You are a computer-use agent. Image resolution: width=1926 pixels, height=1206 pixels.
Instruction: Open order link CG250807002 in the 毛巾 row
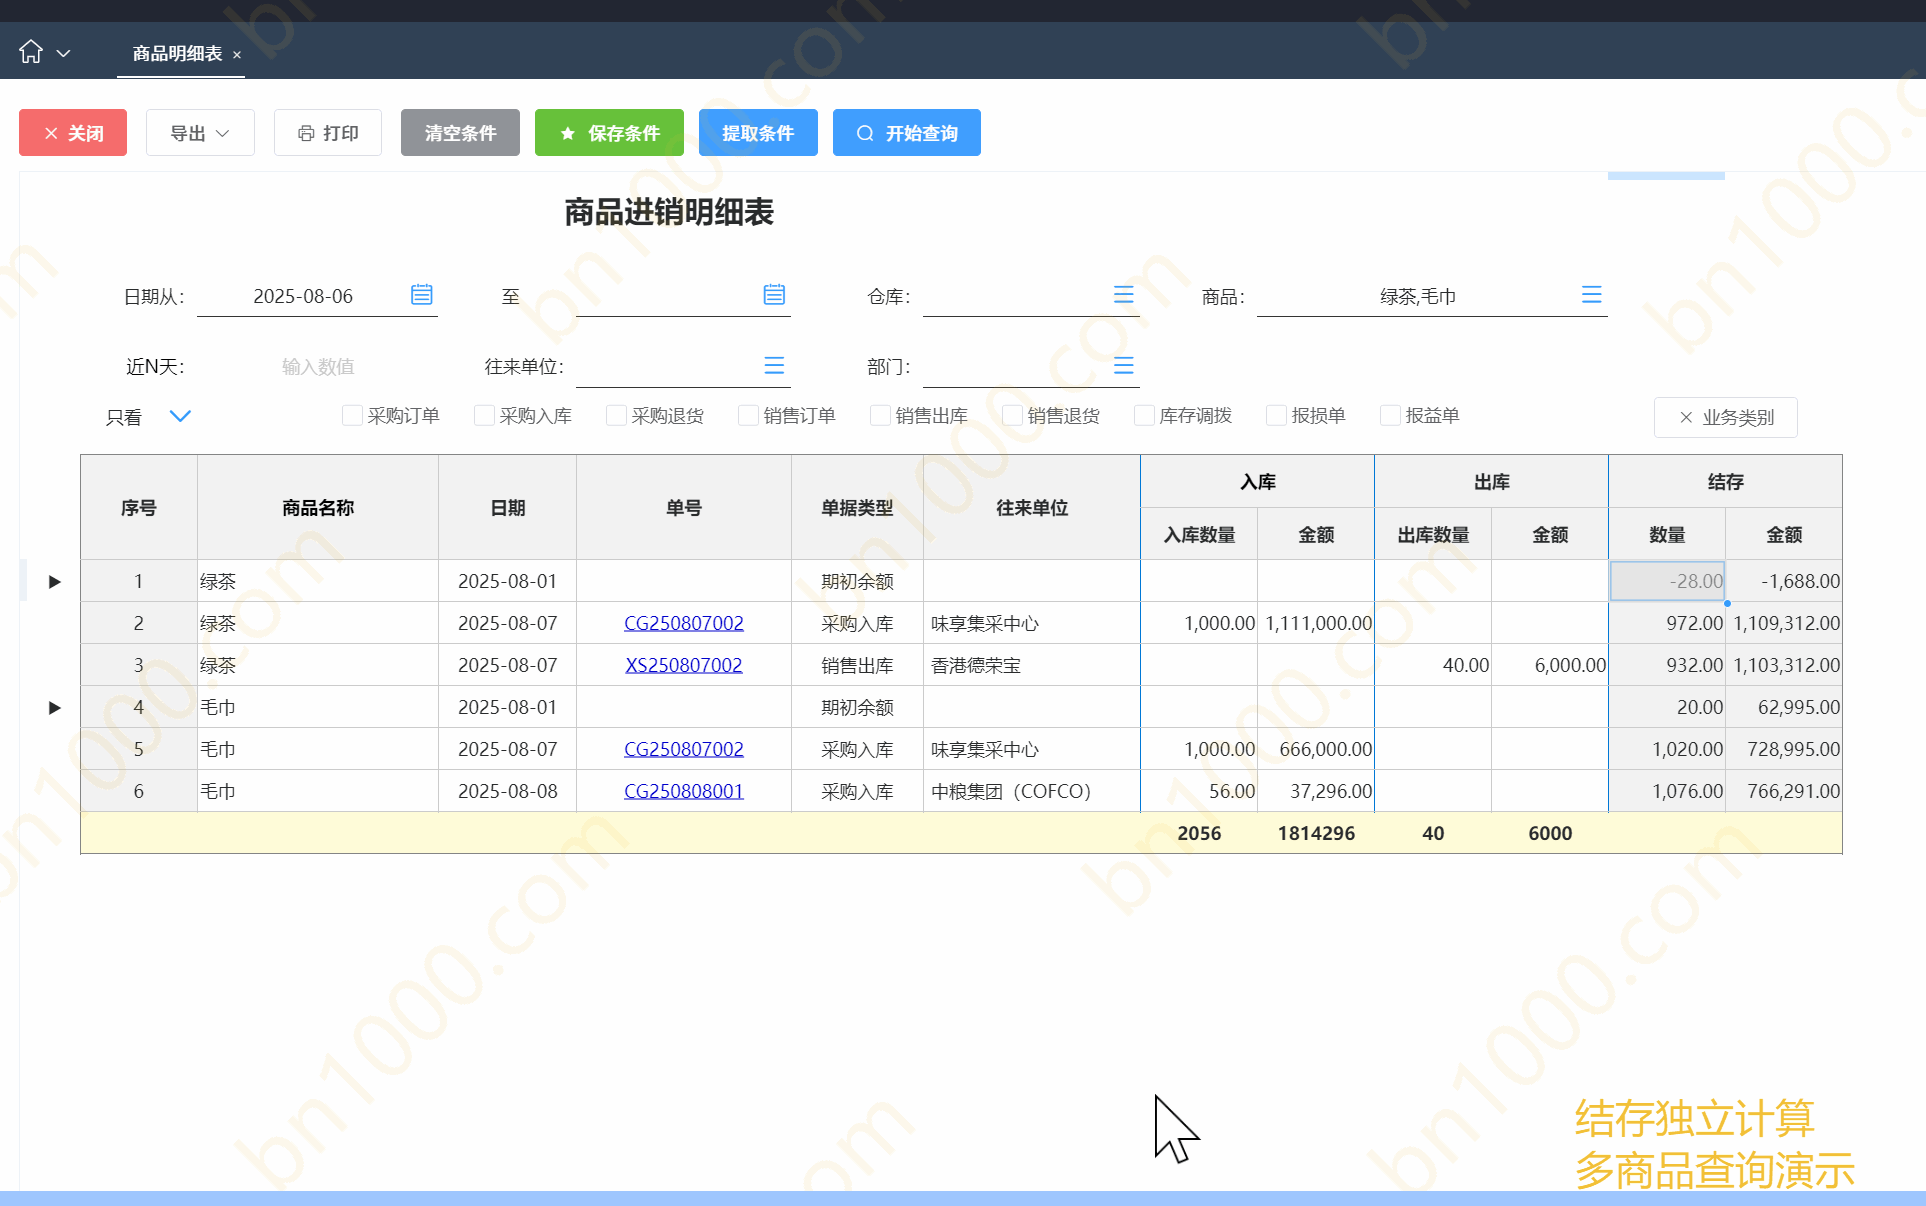684,749
